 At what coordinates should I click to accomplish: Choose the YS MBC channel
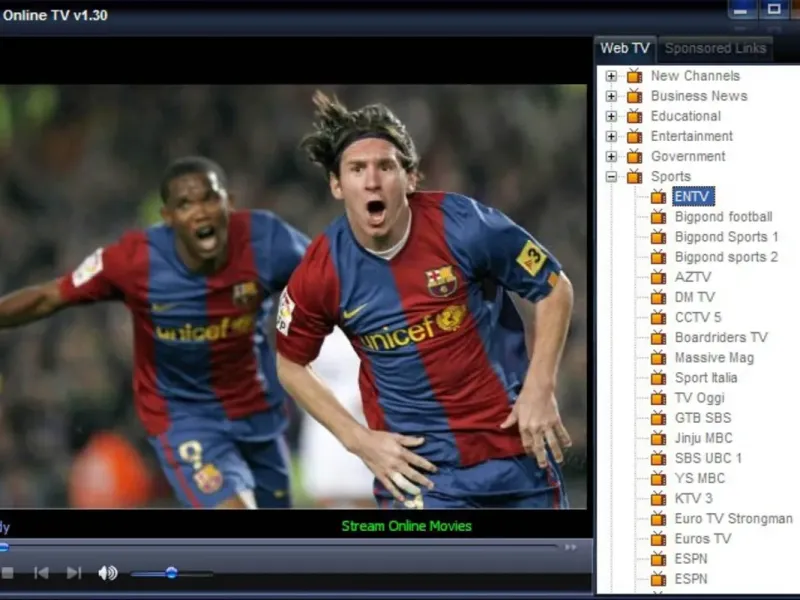(x=700, y=478)
